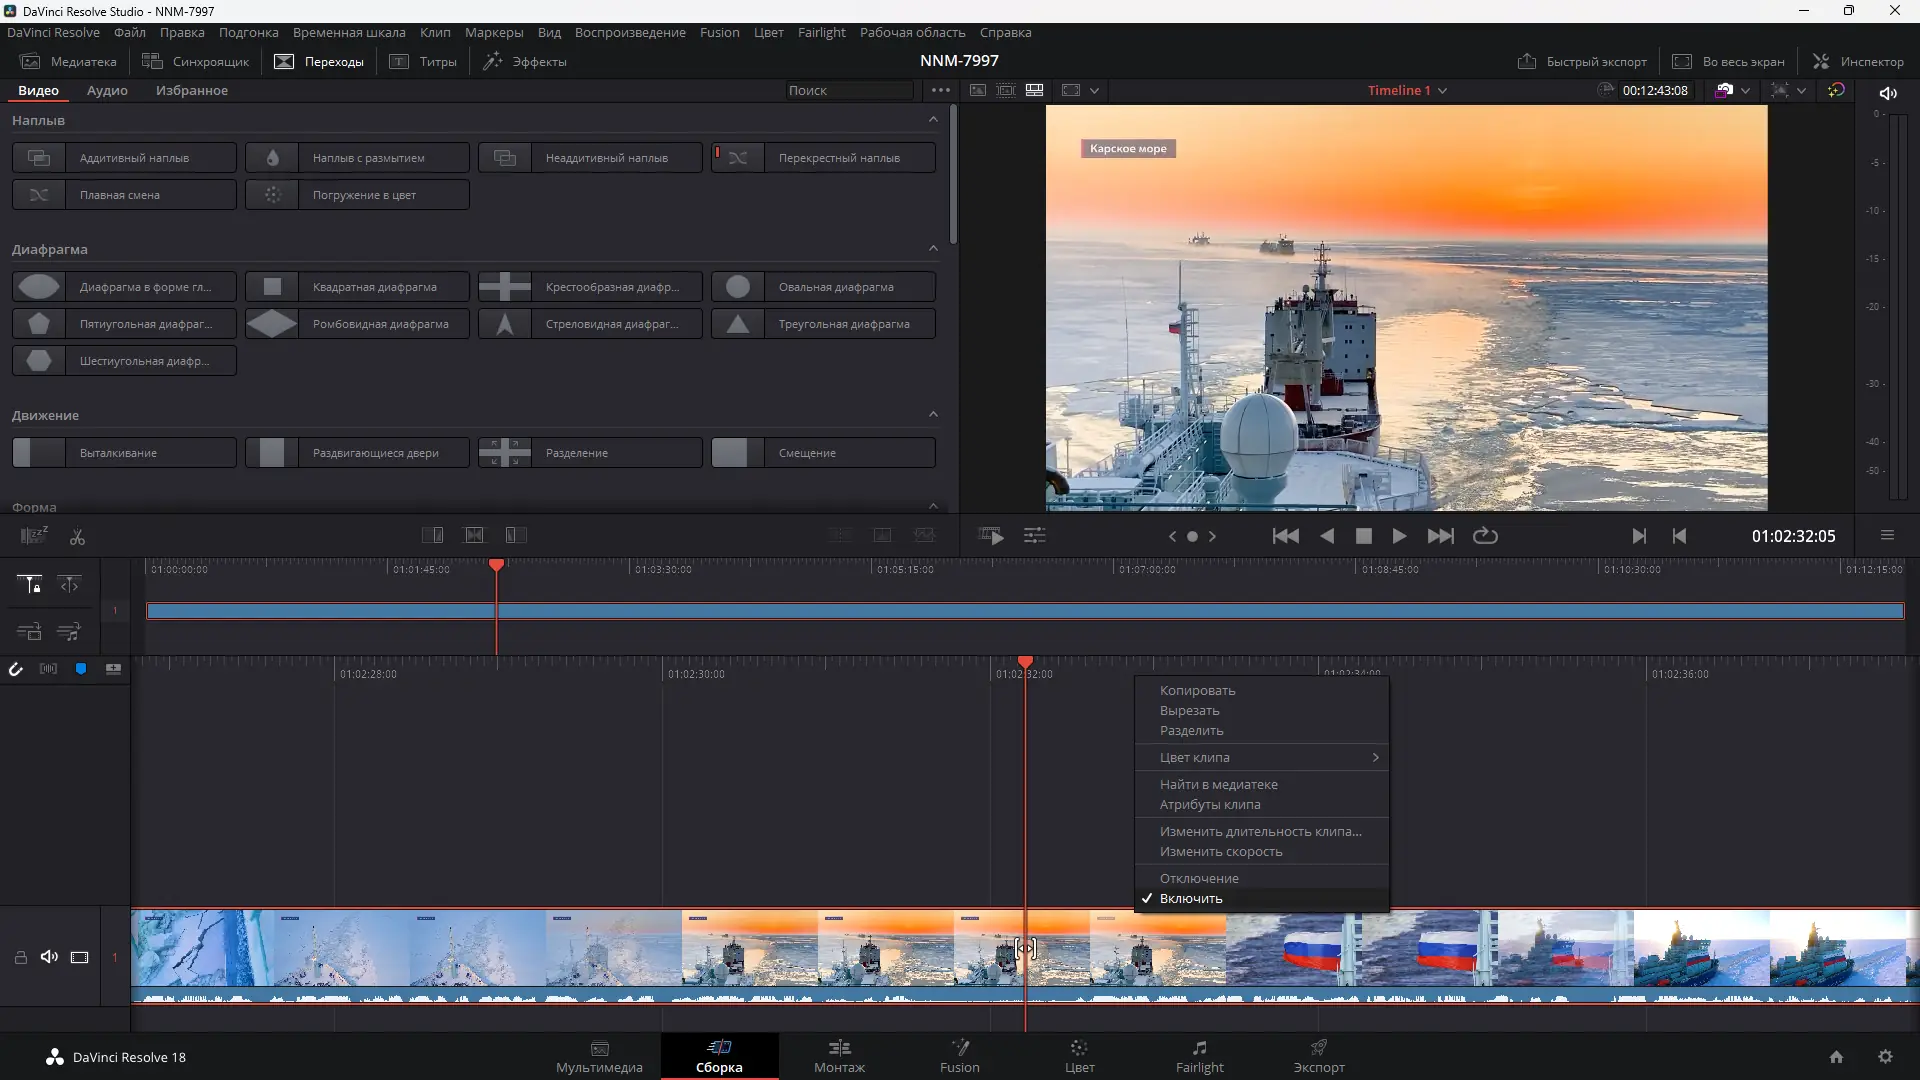Image resolution: width=1920 pixels, height=1080 pixels.
Task: Switch to the Аудио tab
Action: click(107, 90)
